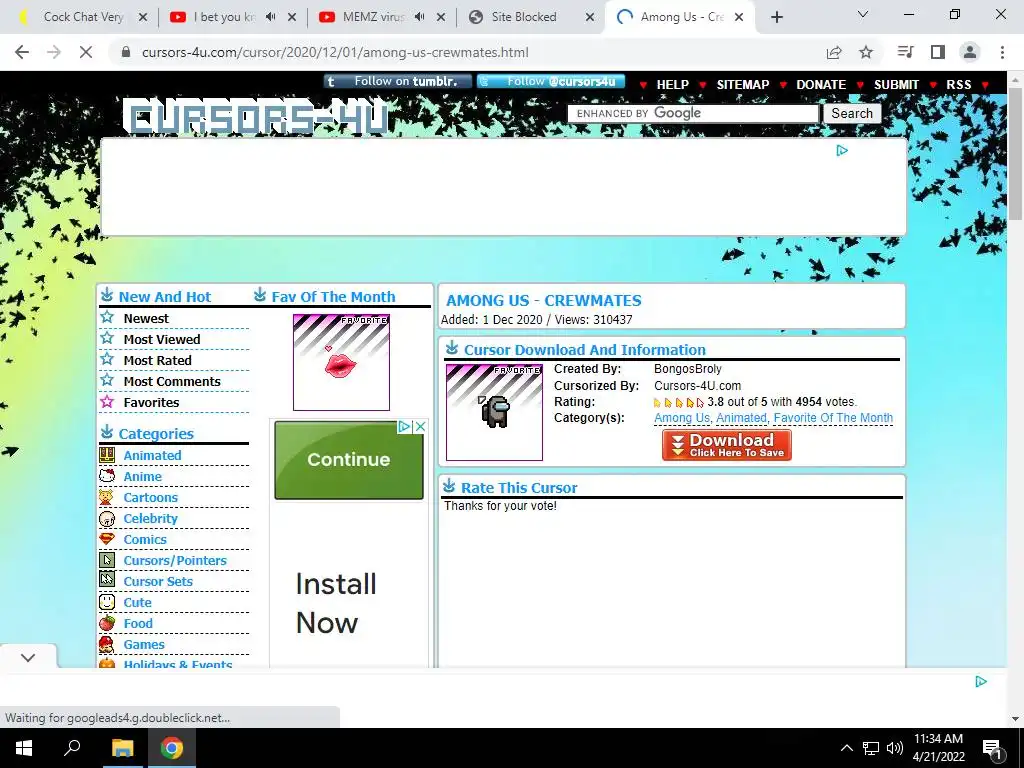Click the red Download button
1024x768 pixels.
tap(726, 445)
